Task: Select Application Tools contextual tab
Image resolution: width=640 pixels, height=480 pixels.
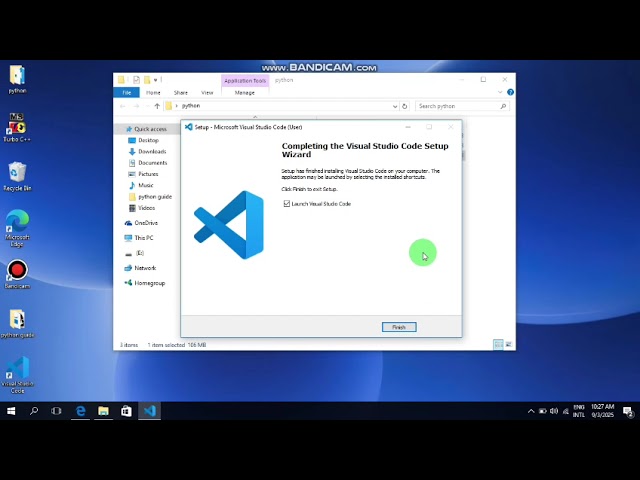Action: (245, 80)
